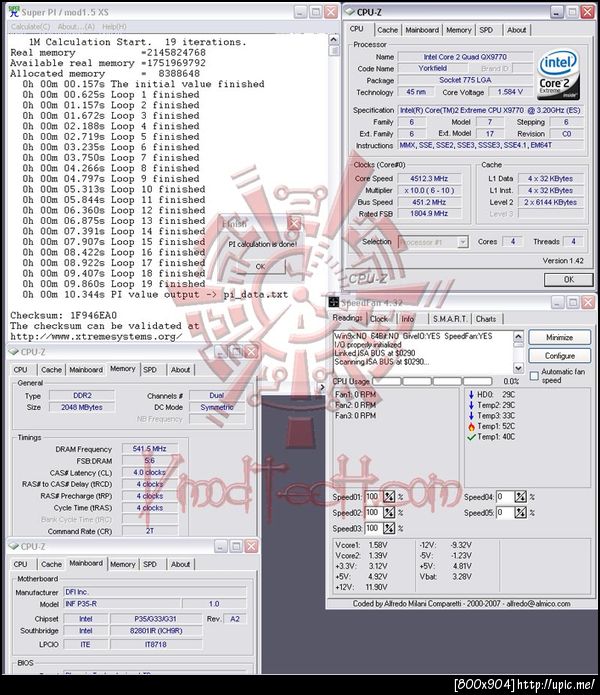Viewport: 600px width, 695px height.
Task: Click the CPU-Z title icon in the top-right window
Action: point(350,12)
